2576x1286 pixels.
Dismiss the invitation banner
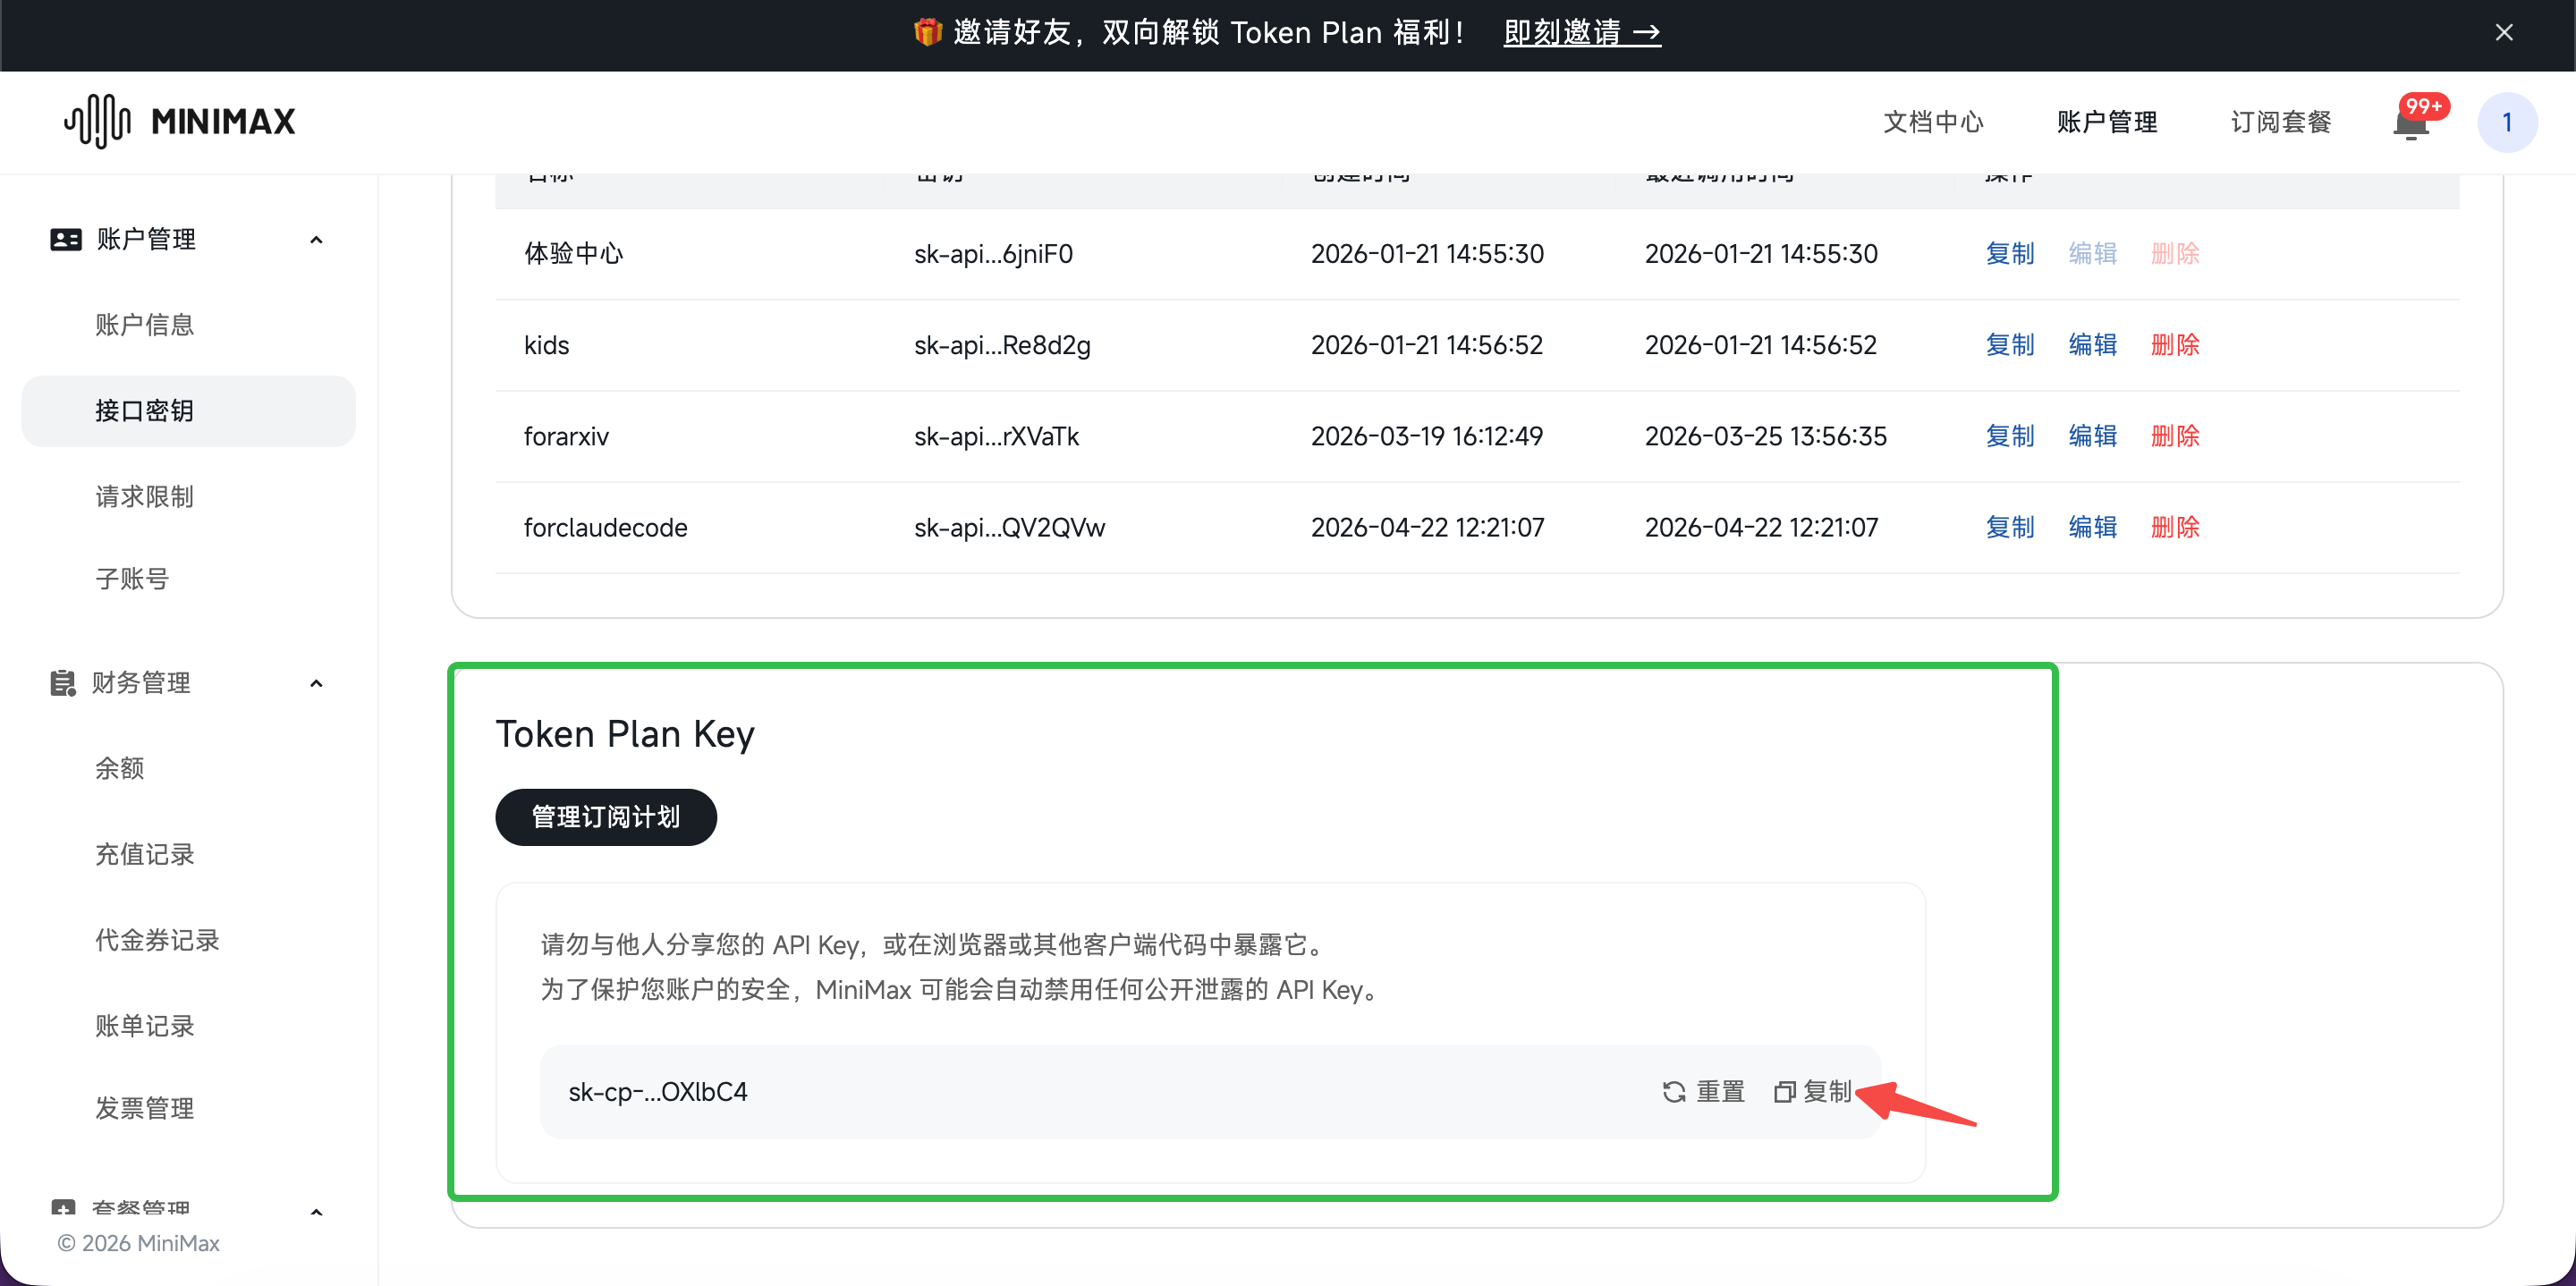point(2503,33)
